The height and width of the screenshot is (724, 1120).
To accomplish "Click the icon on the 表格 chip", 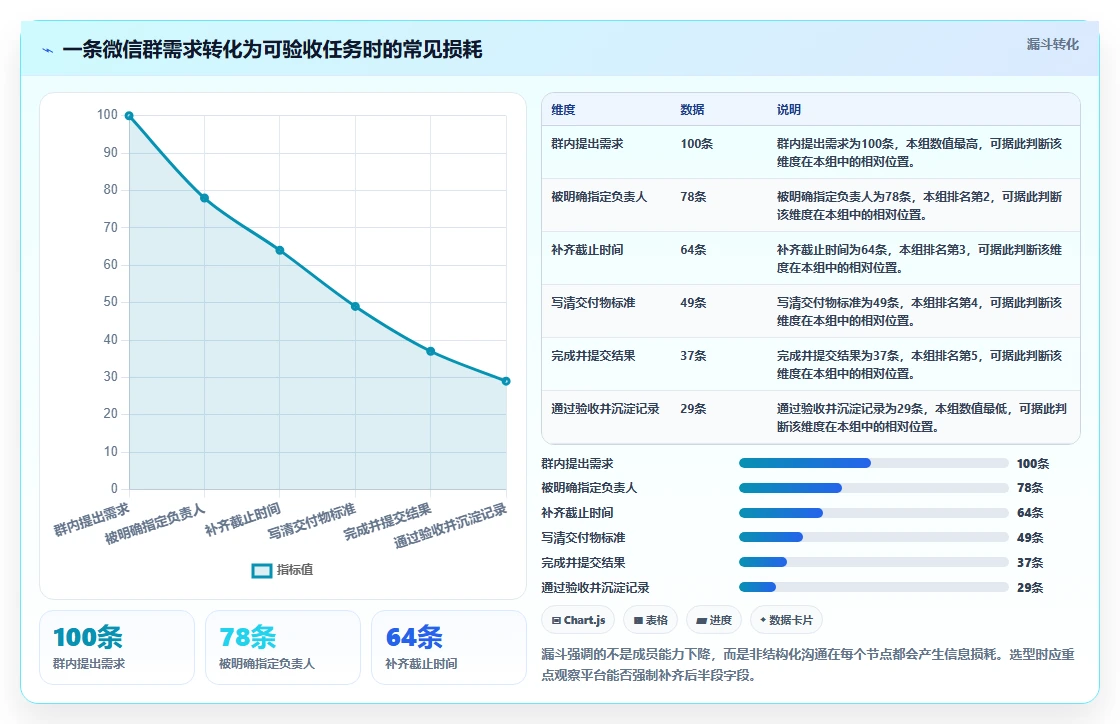I will coord(638,620).
